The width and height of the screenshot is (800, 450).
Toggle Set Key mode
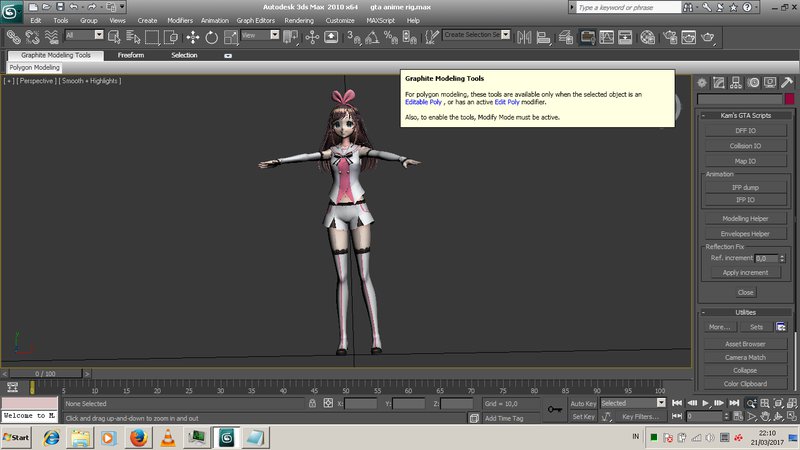coord(583,417)
